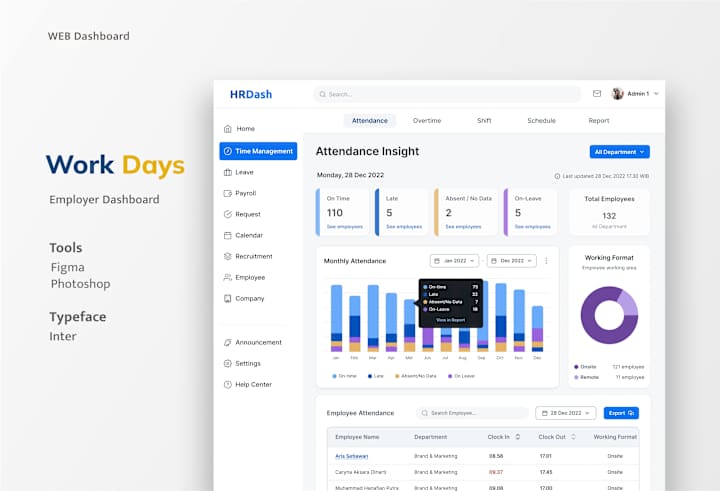Open the All Department dropdown
Viewport: 720px width, 491px height.
[x=619, y=152]
